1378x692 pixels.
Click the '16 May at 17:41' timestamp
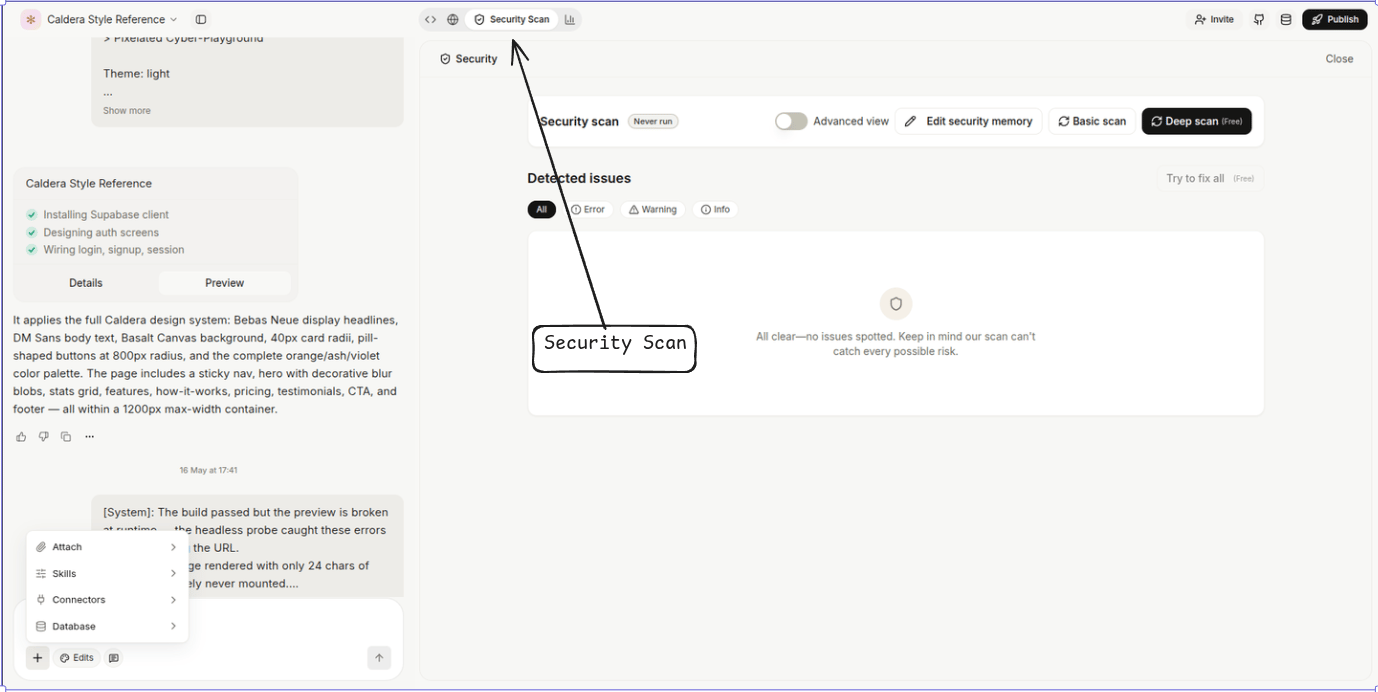208,470
